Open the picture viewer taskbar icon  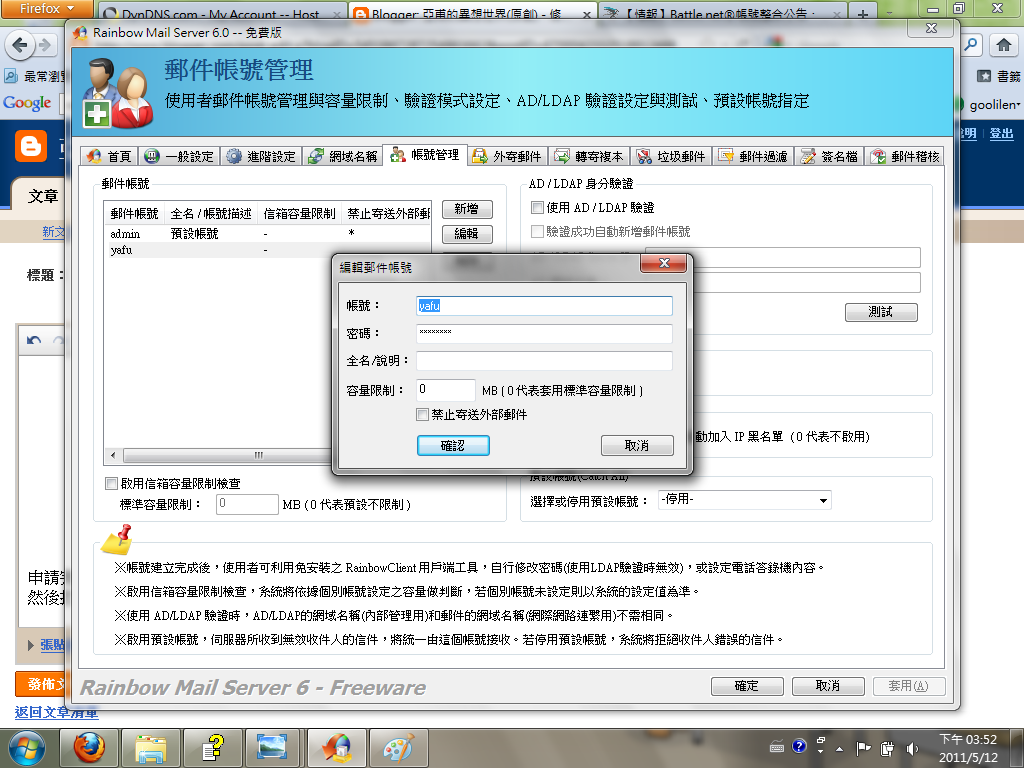click(x=272, y=748)
